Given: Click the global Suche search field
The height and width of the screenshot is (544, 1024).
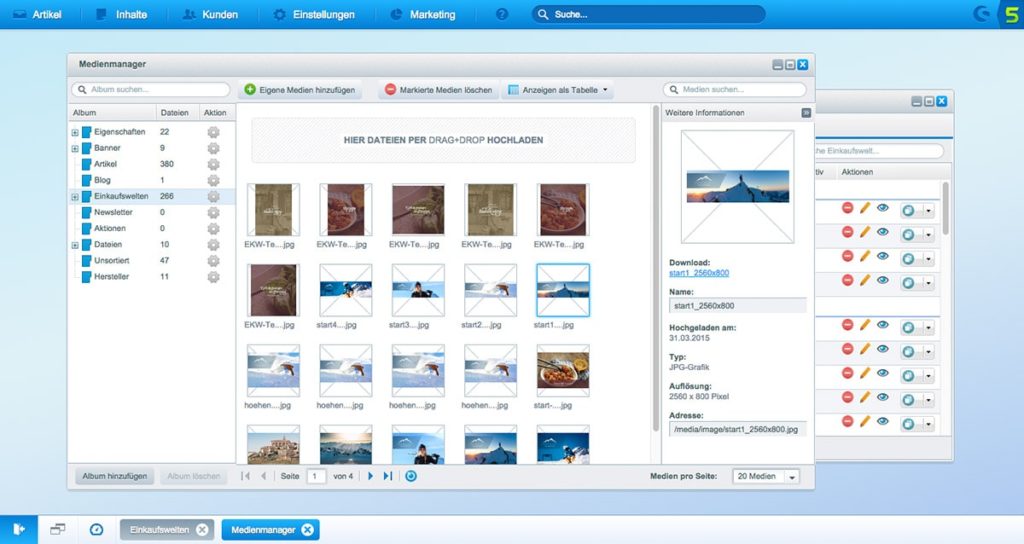Looking at the screenshot, I should click(x=648, y=14).
